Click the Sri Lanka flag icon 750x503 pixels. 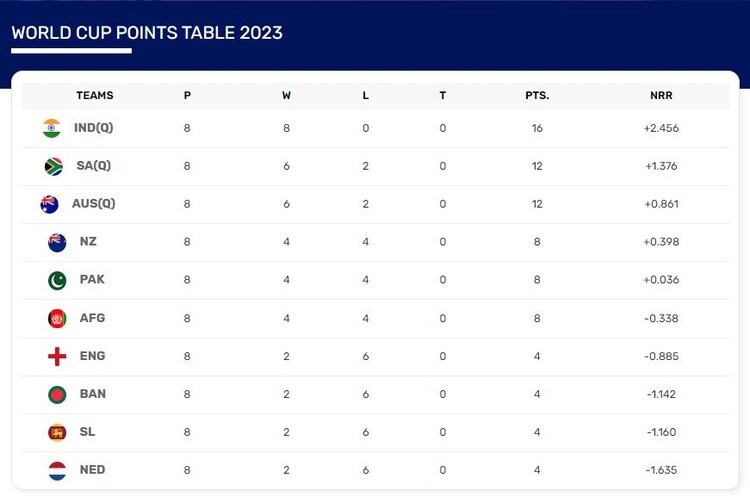(x=57, y=432)
